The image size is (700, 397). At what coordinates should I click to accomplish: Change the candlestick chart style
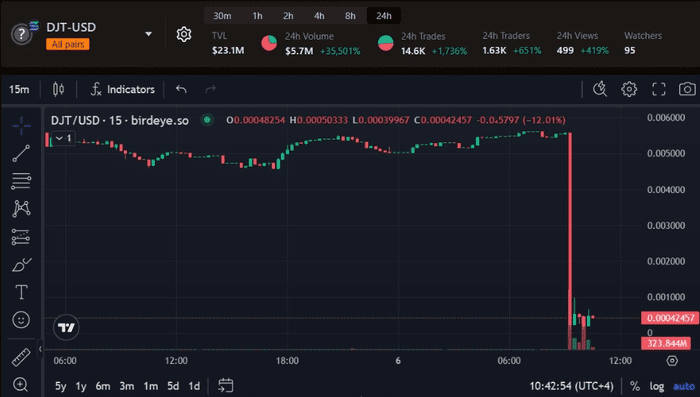click(58, 89)
